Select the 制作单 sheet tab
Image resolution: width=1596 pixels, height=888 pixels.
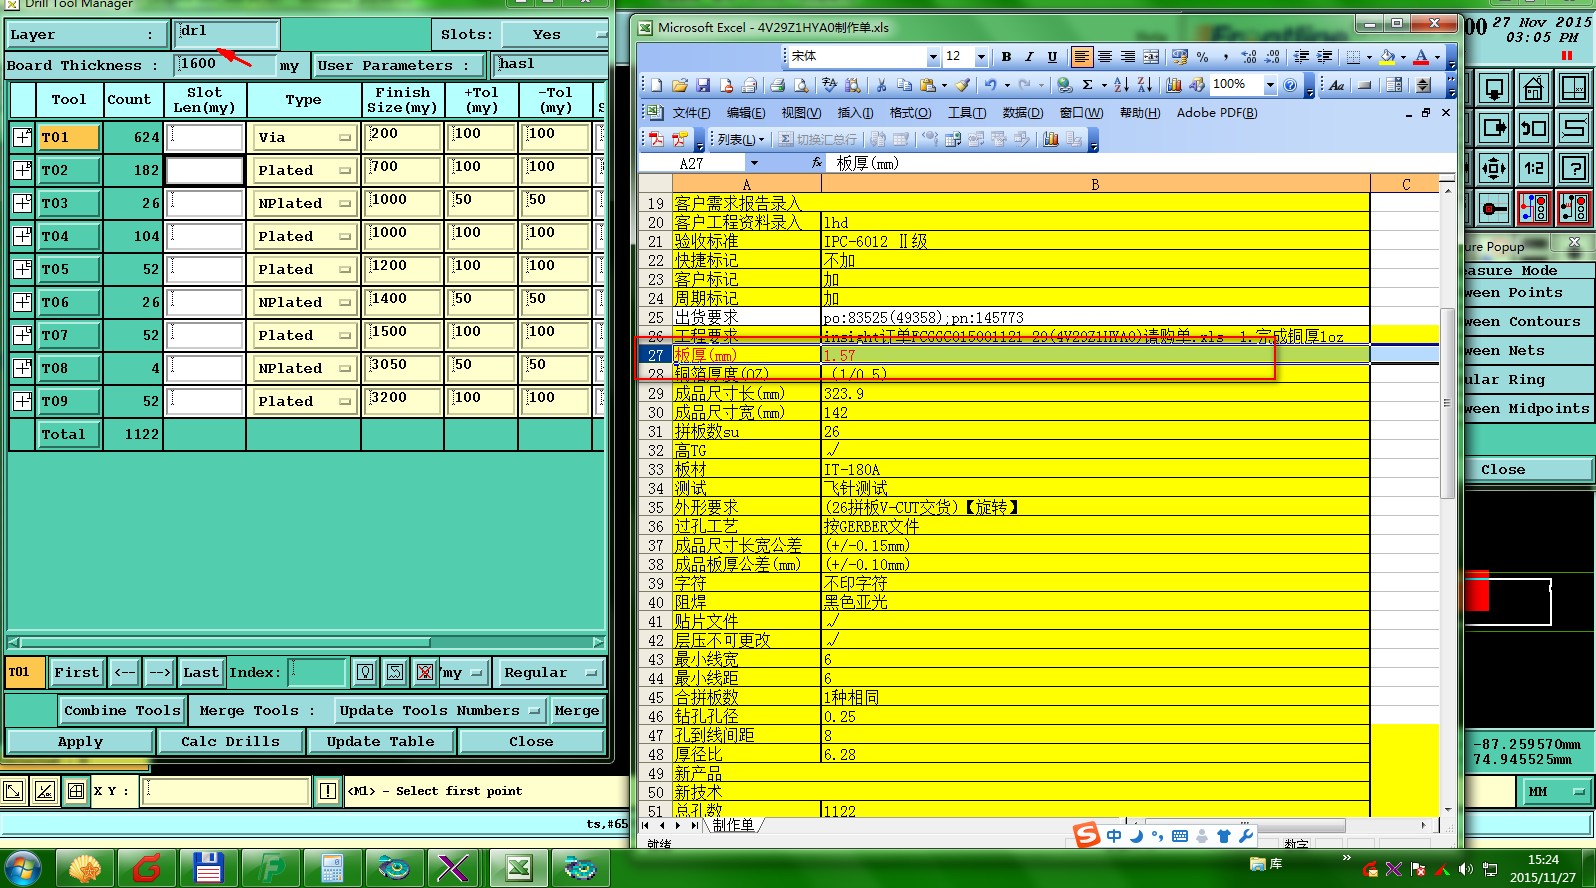pyautogui.click(x=733, y=825)
